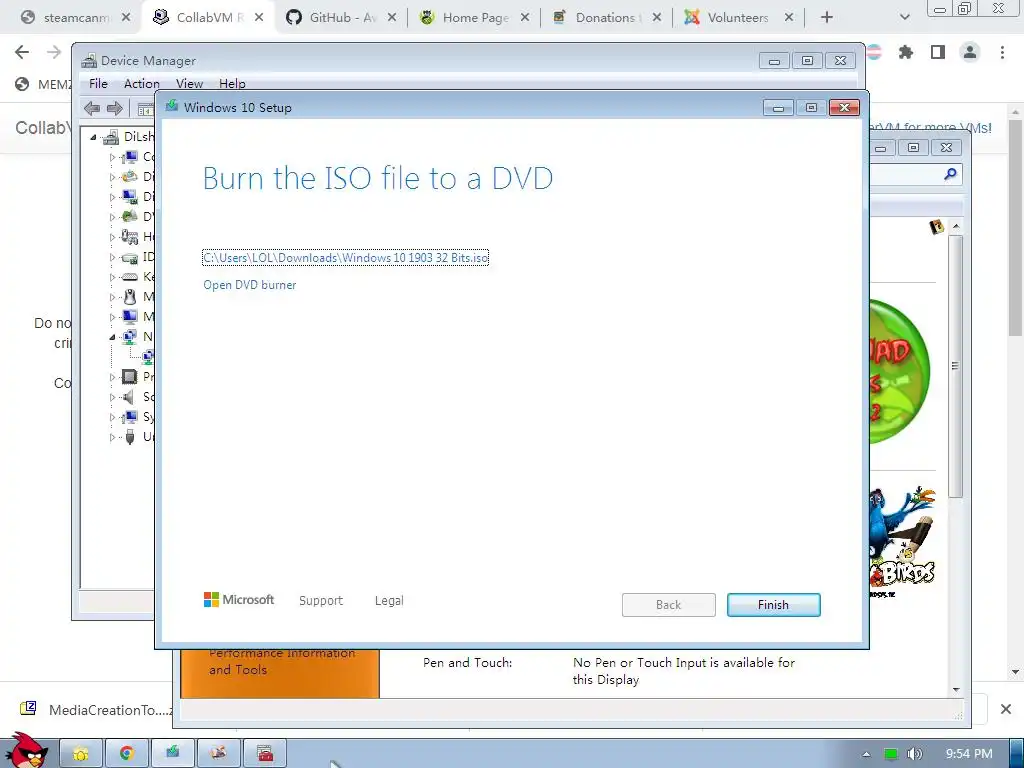Click the Microsoft logo in Setup
The image size is (1024, 768).
pyautogui.click(x=239, y=600)
